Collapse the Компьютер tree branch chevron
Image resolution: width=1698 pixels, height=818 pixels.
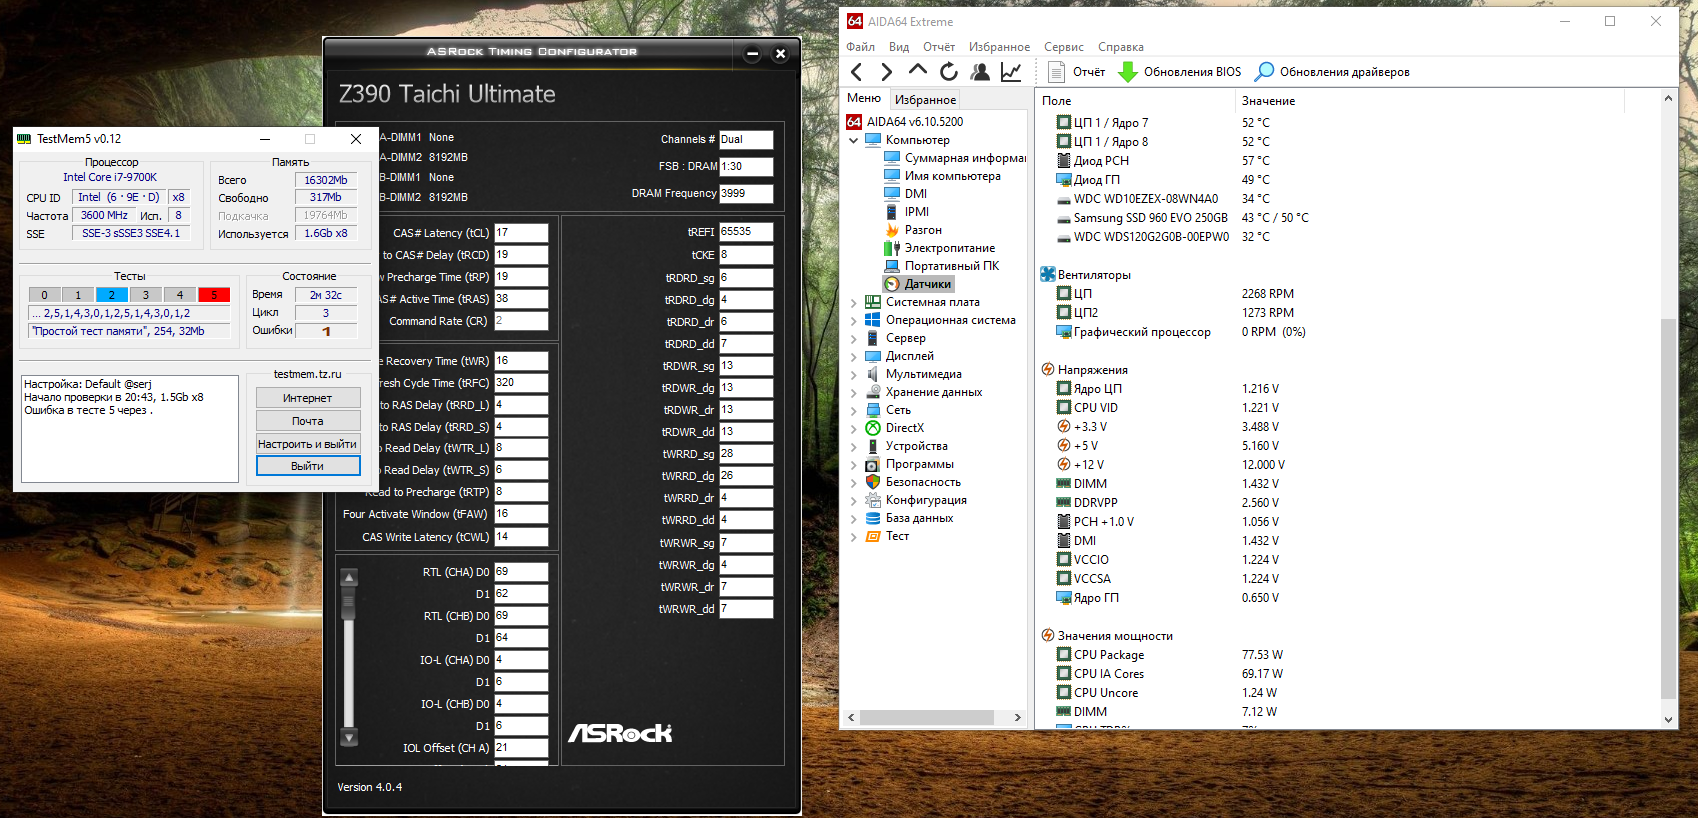pos(853,140)
